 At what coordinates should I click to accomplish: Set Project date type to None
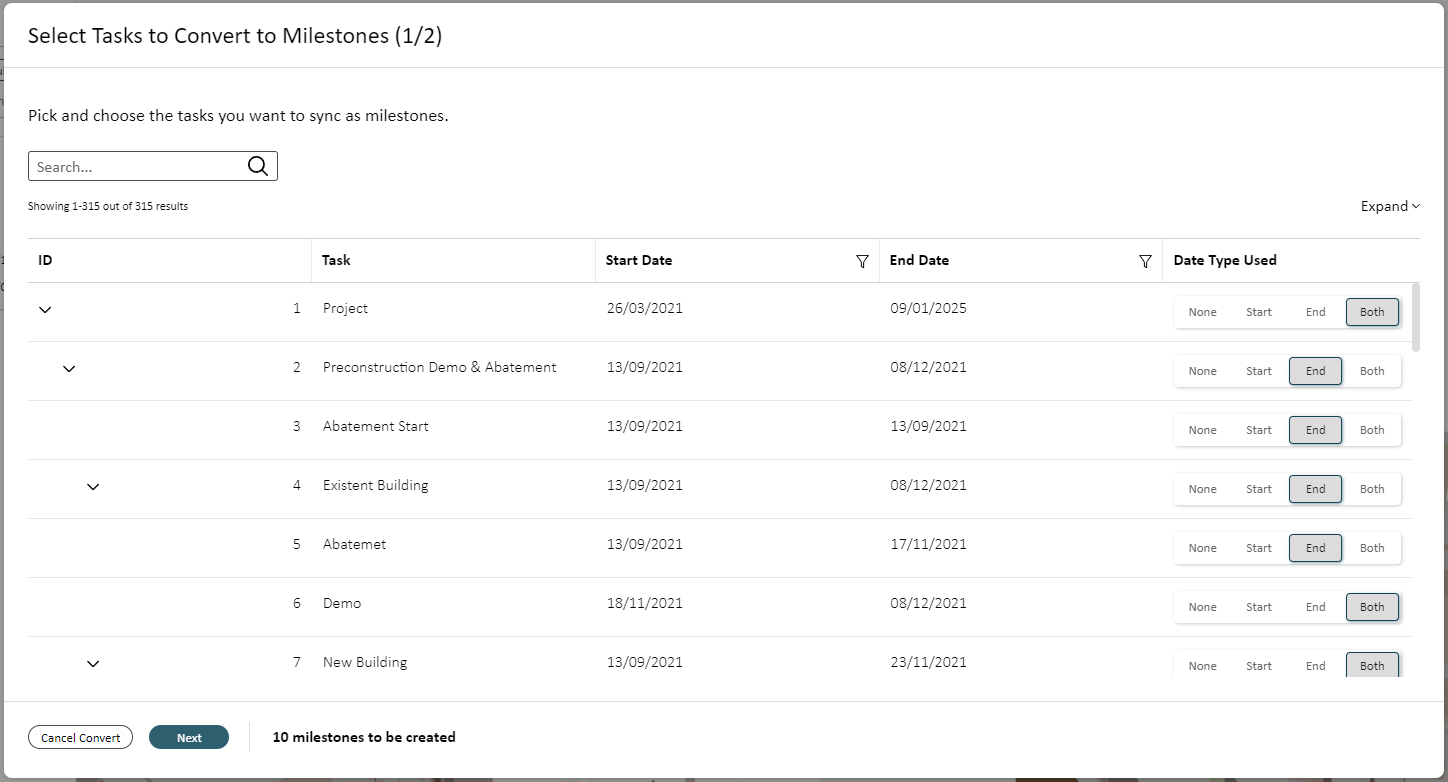(x=1203, y=312)
